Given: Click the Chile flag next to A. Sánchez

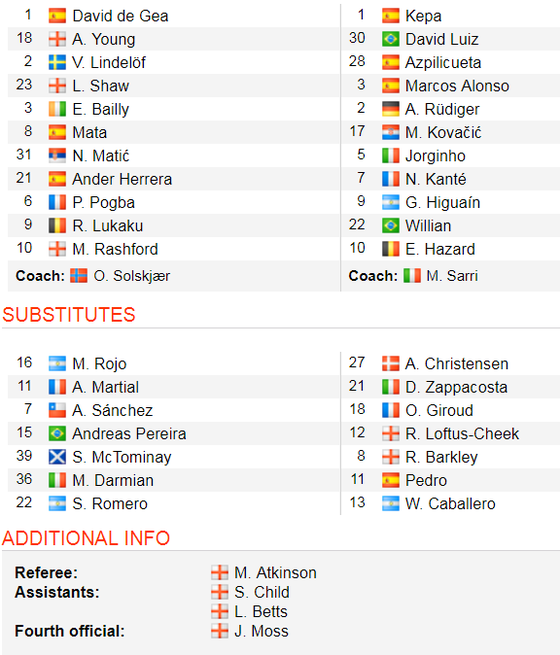Looking at the screenshot, I should coord(57,410).
